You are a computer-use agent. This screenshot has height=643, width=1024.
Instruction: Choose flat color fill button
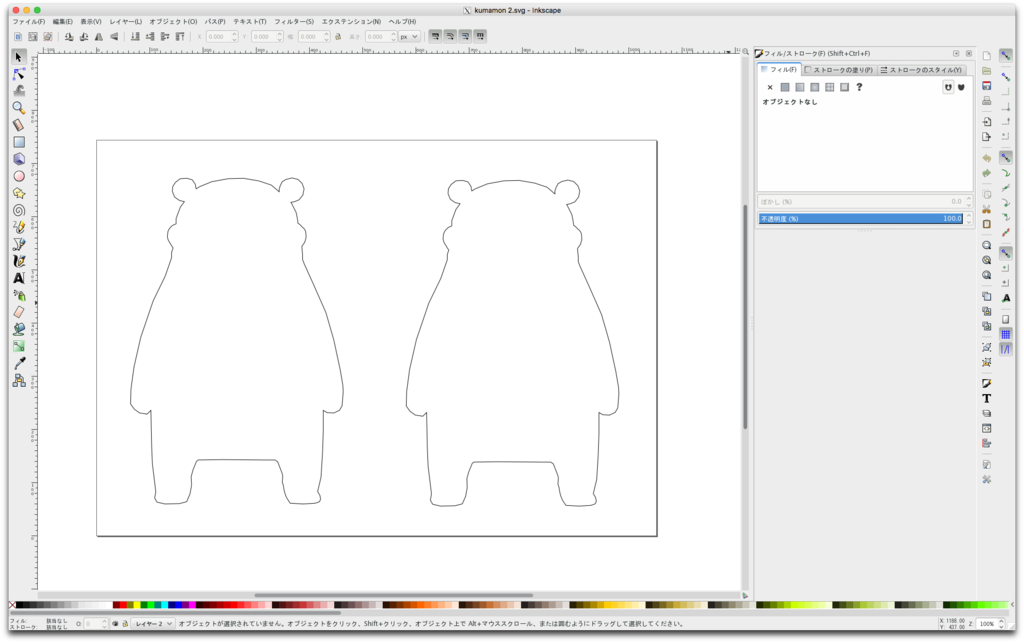coord(785,87)
